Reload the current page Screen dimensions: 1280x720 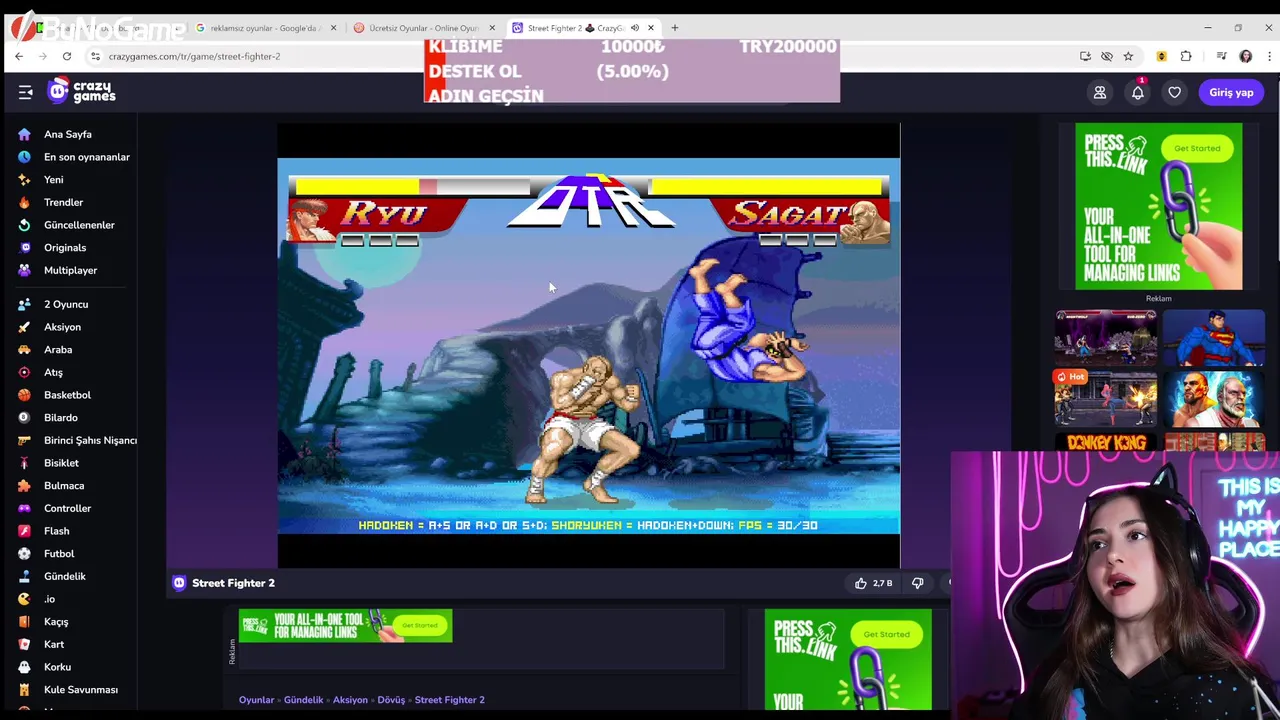pyautogui.click(x=67, y=56)
